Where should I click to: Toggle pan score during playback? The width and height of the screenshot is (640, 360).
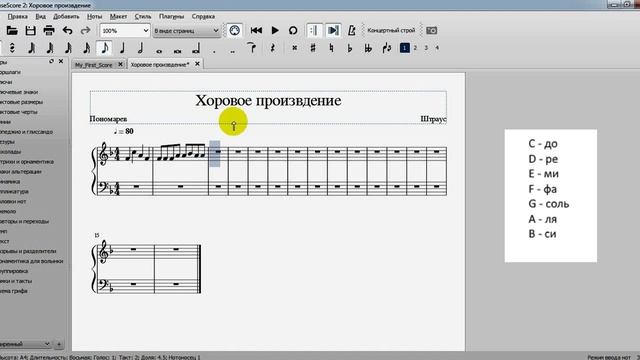click(x=333, y=31)
